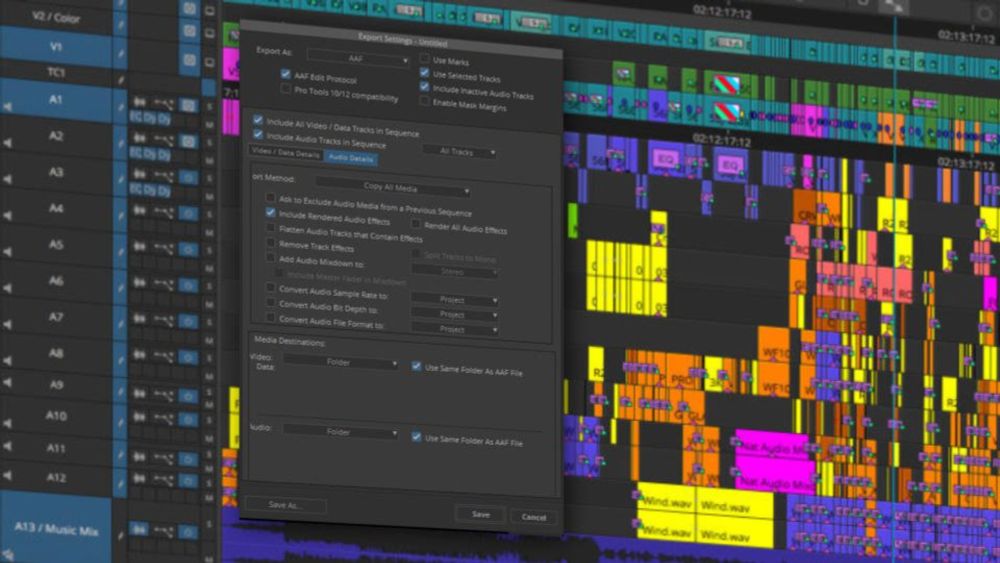Check Render All Audio Effects
This screenshot has width=1000, height=563.
(416, 224)
